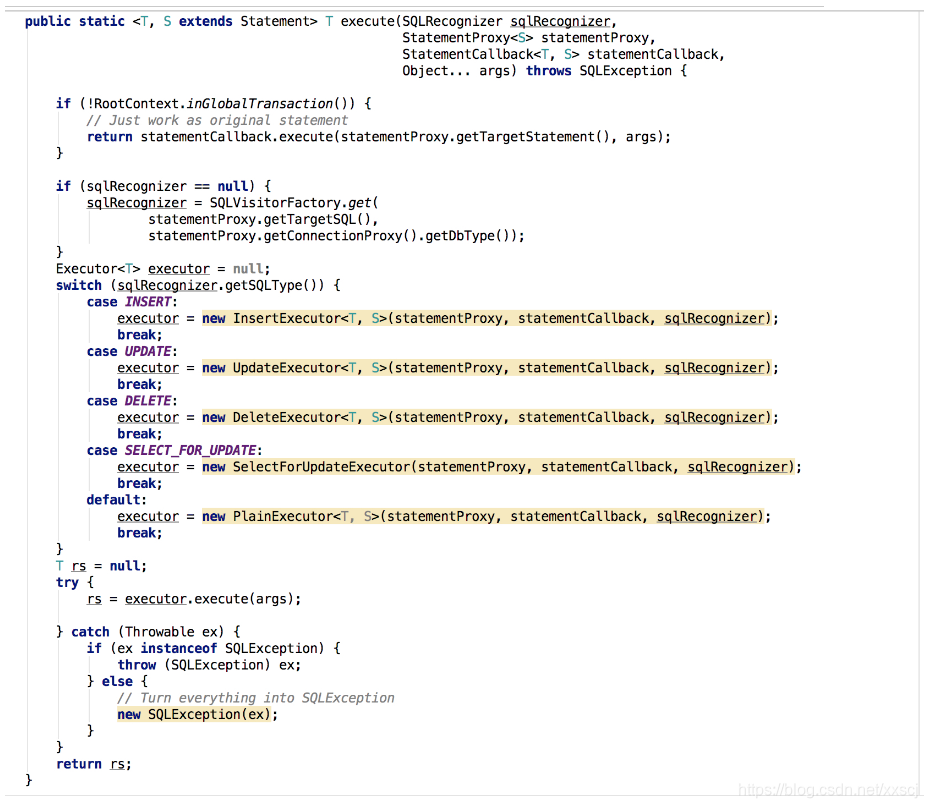Click the 'SelectForUpdateExecutor' class name
This screenshot has width=927, height=808.
(322, 468)
